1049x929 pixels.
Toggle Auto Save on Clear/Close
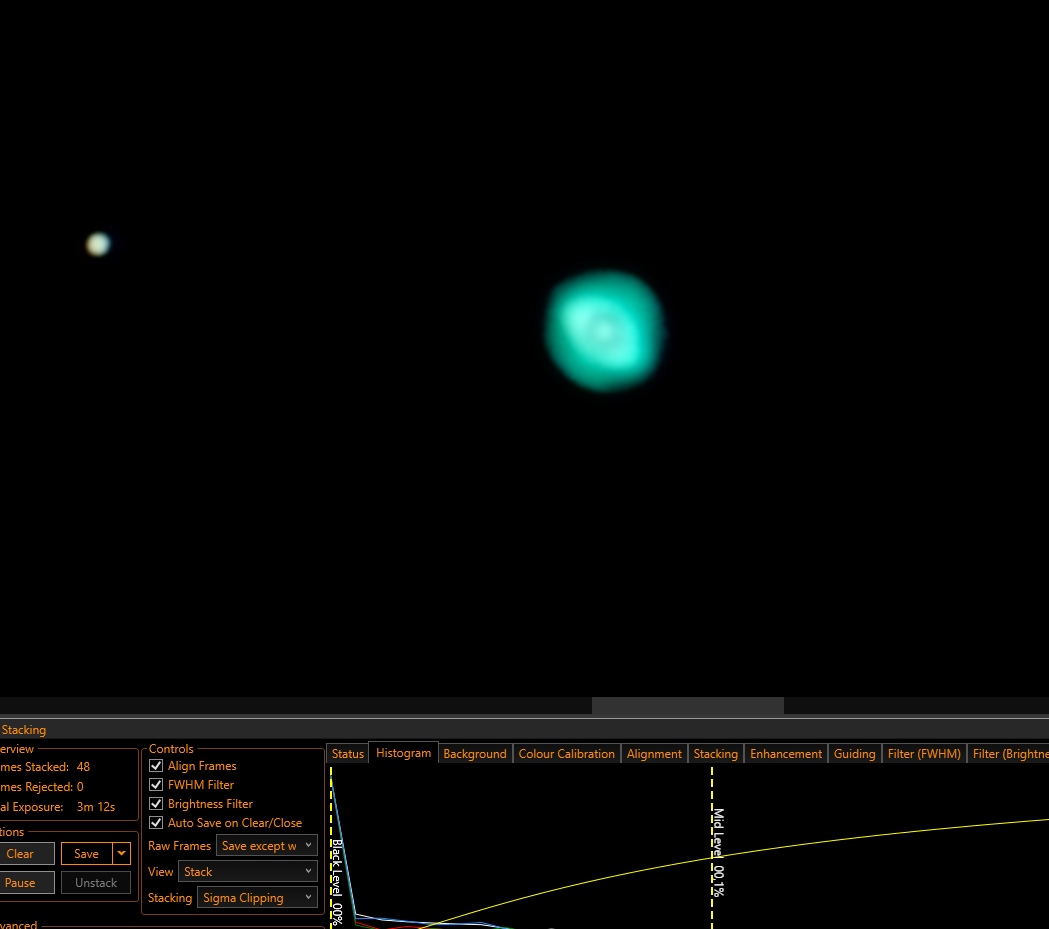click(x=156, y=823)
